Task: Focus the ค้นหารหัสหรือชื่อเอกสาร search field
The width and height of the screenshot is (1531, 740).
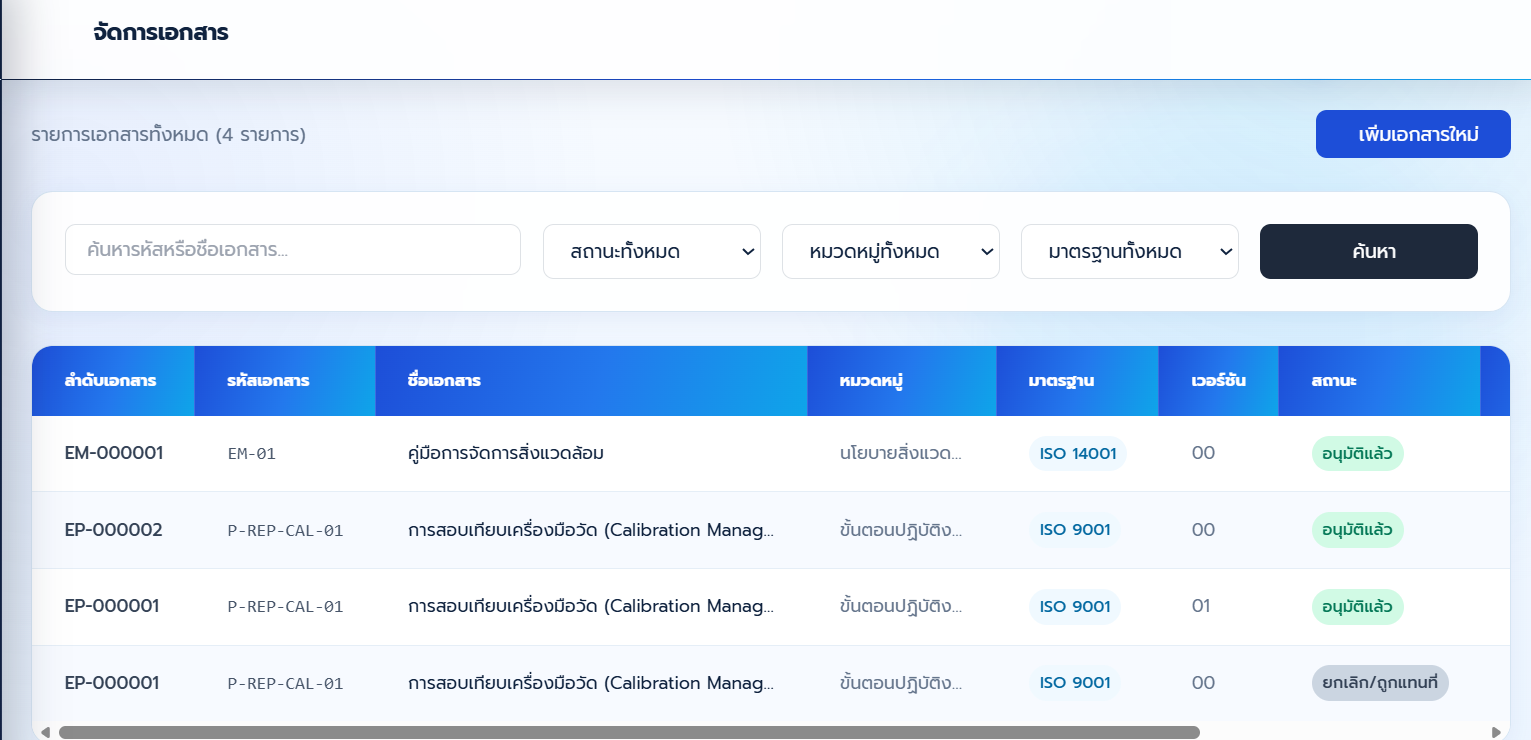Action: pos(293,250)
